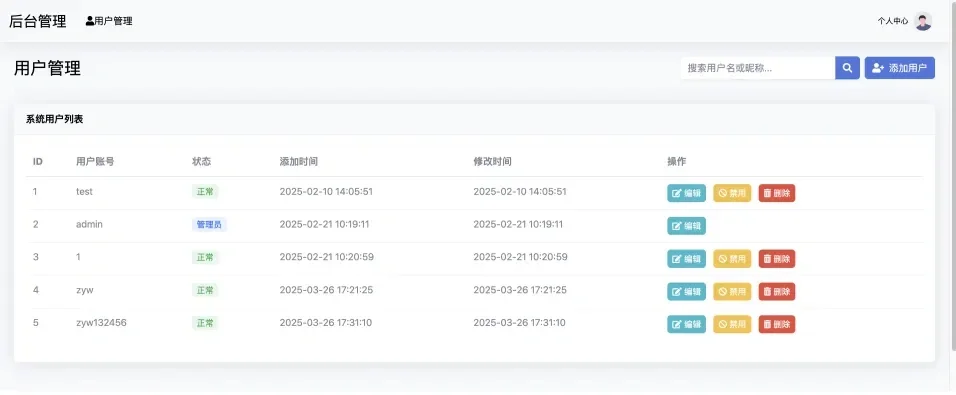Click 正常 badge in test row

click(x=205, y=191)
